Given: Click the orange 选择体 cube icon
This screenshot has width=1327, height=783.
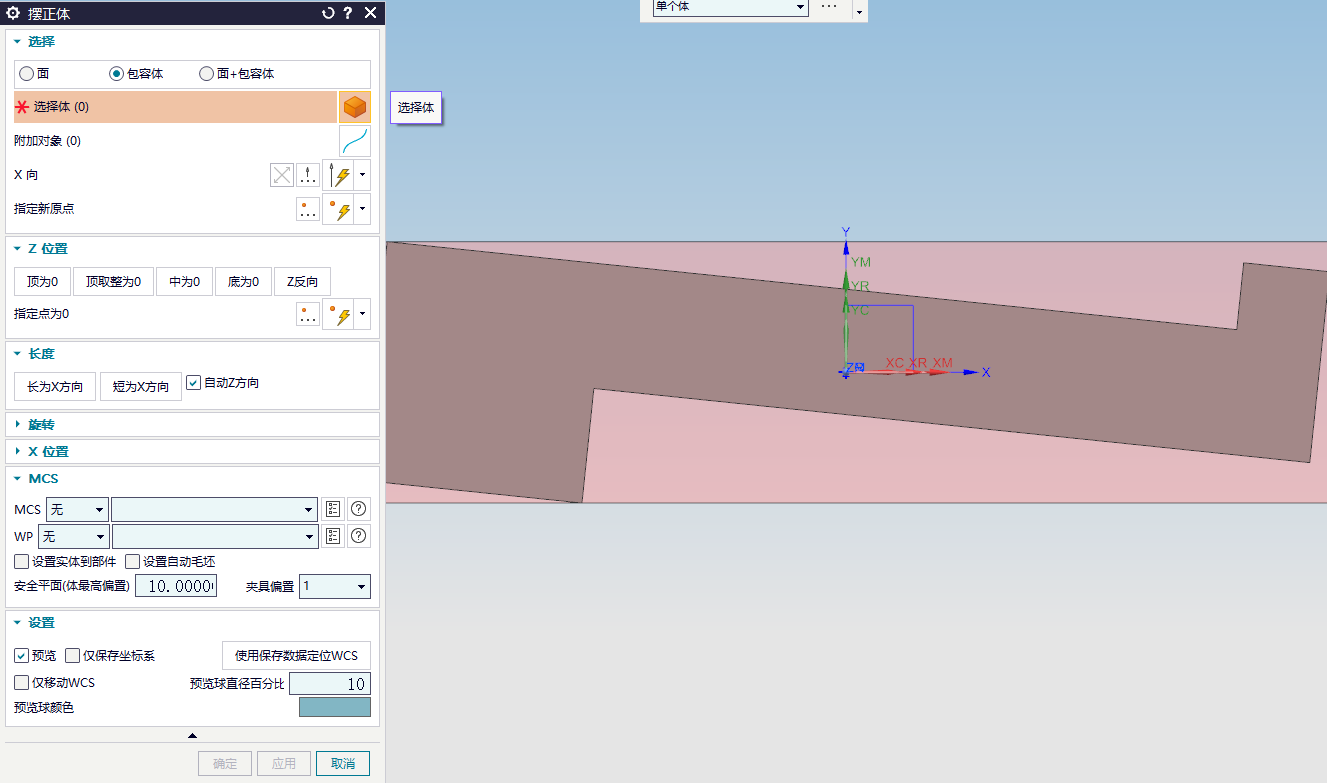Looking at the screenshot, I should click(354, 107).
